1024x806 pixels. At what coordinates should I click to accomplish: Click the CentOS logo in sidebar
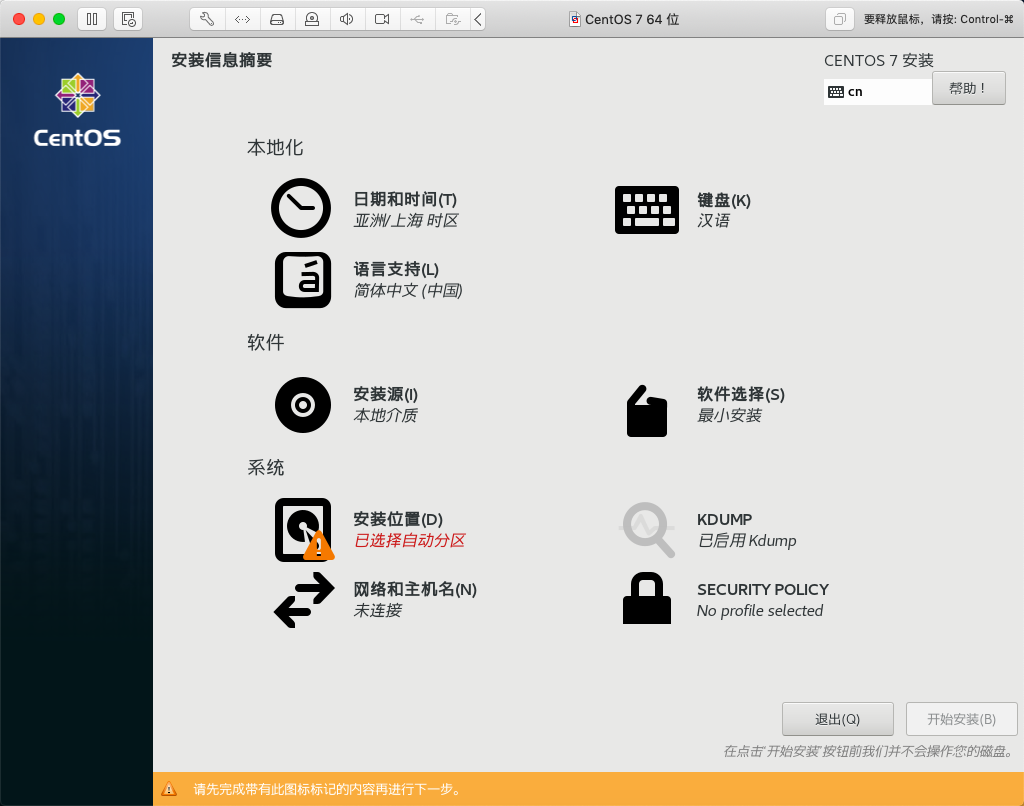pyautogui.click(x=77, y=110)
